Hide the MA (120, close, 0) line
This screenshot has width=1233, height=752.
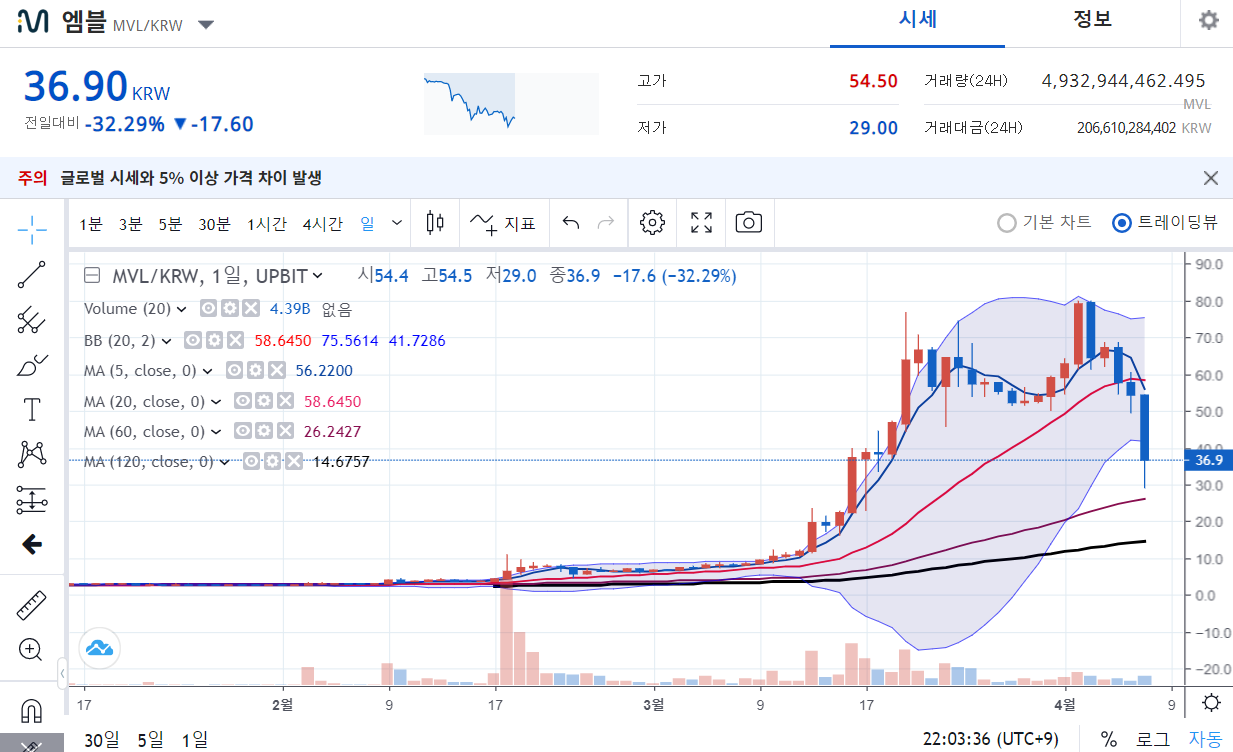pyautogui.click(x=253, y=461)
